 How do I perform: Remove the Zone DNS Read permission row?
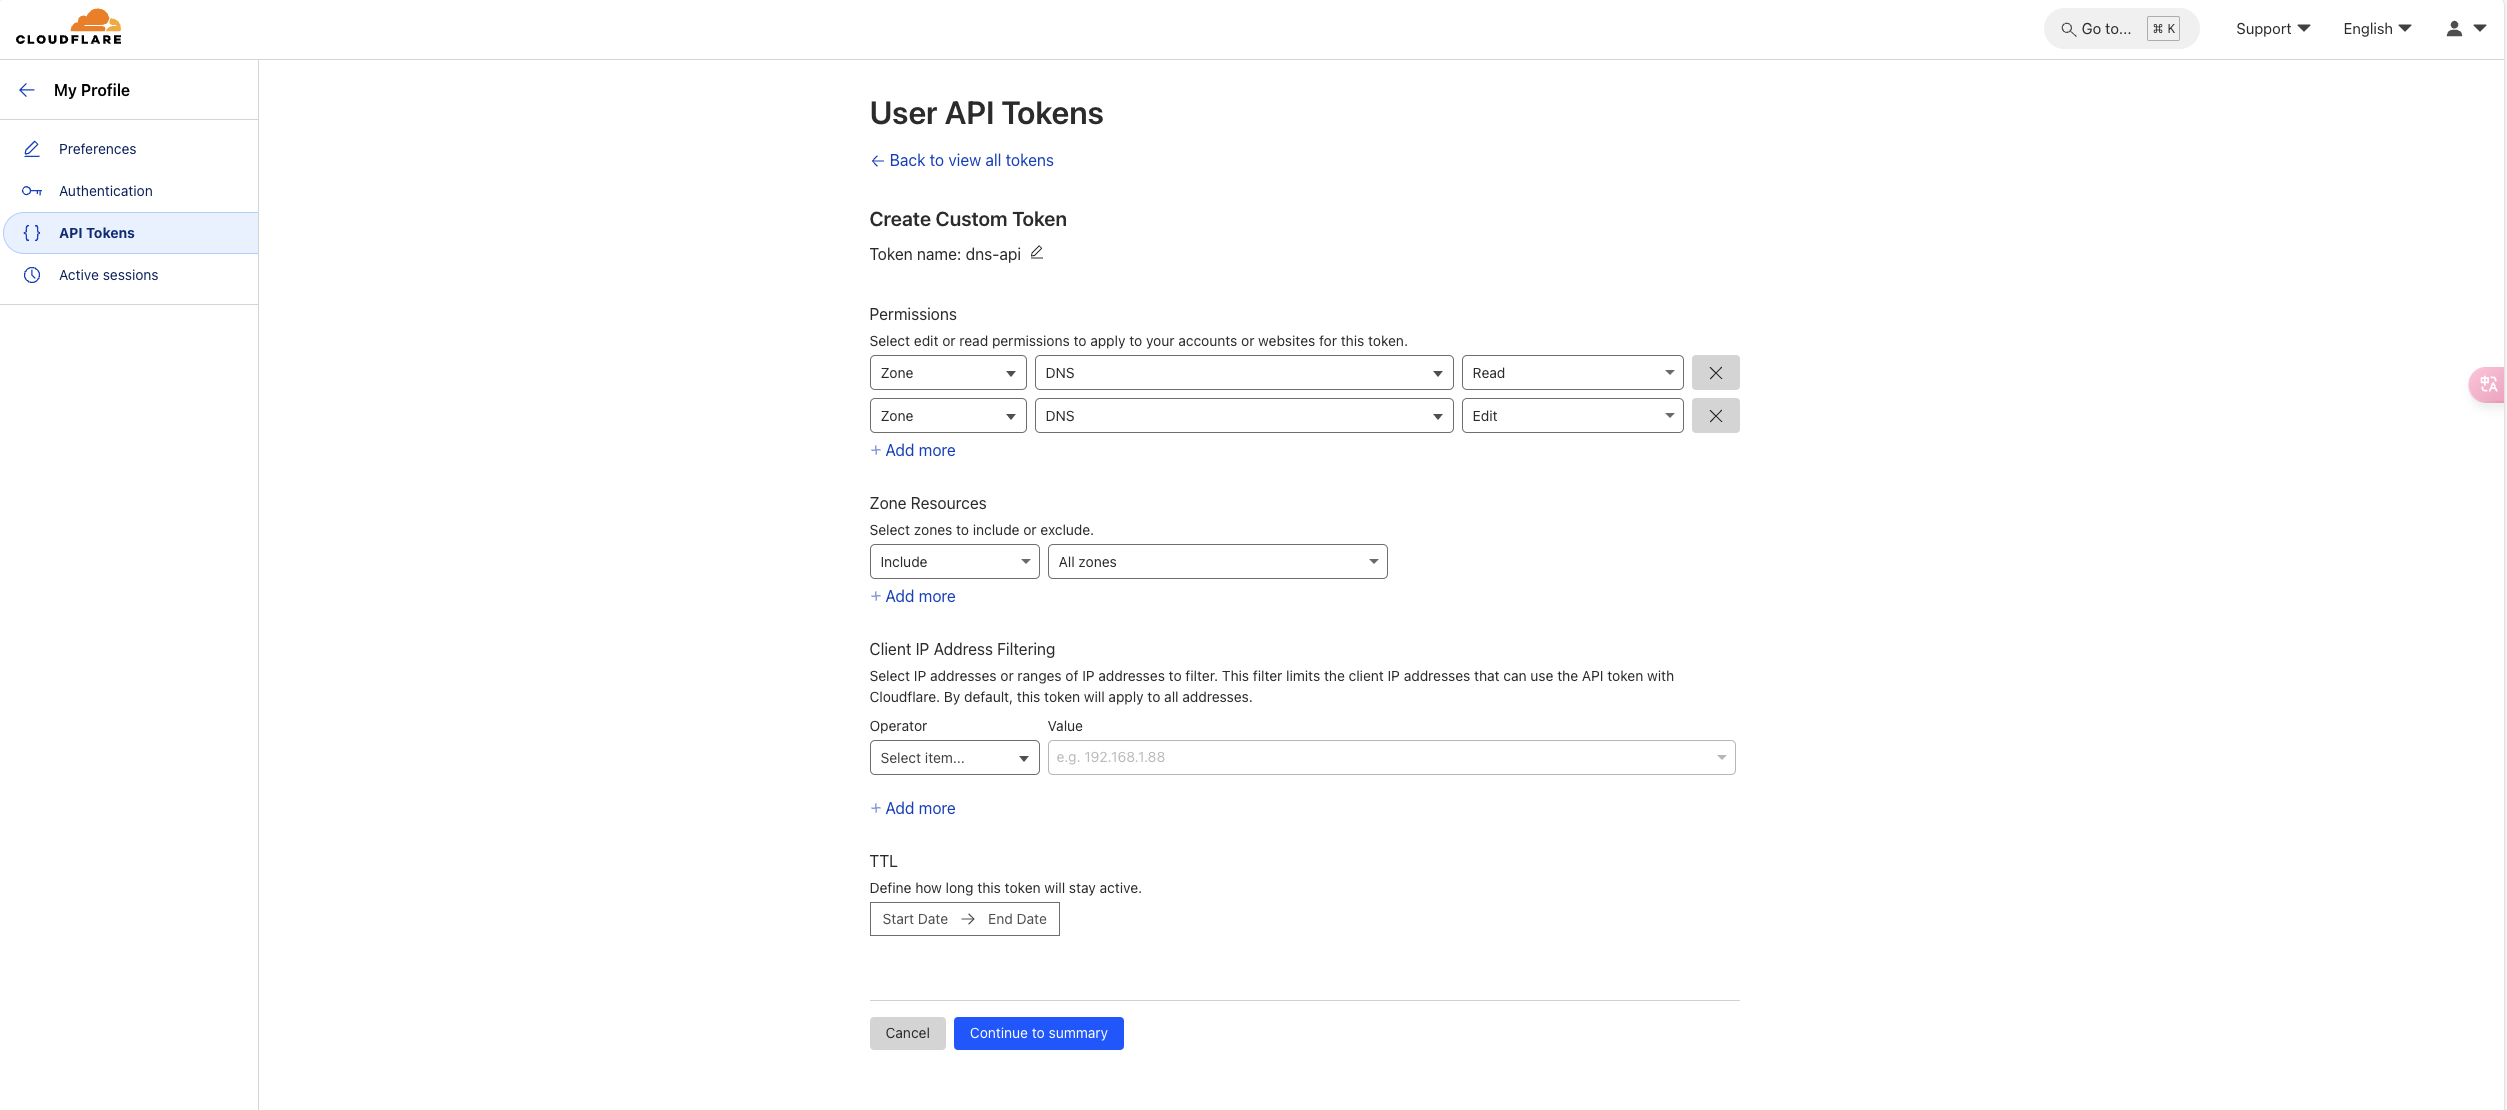(x=1715, y=372)
